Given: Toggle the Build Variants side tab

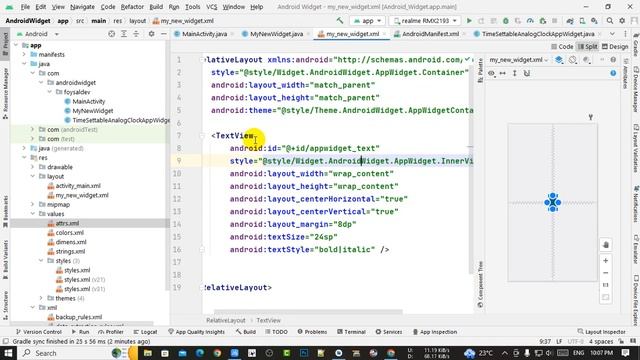Looking at the screenshot, I should pyautogui.click(x=5, y=259).
